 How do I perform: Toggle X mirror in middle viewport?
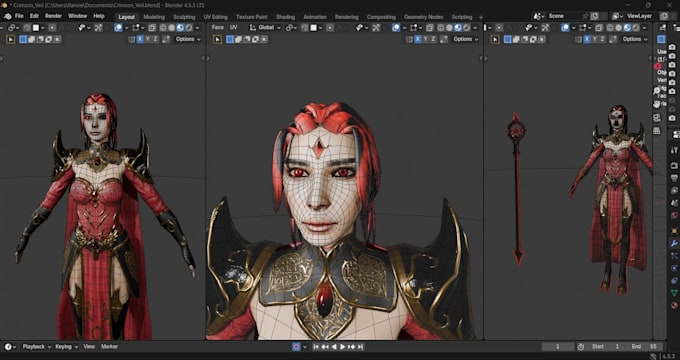pyautogui.click(x=418, y=39)
